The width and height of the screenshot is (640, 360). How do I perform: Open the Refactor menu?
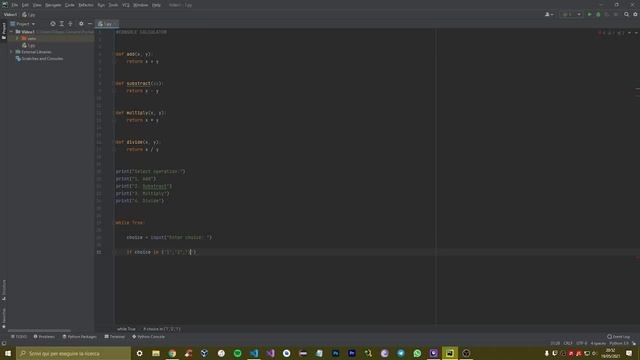86,5
